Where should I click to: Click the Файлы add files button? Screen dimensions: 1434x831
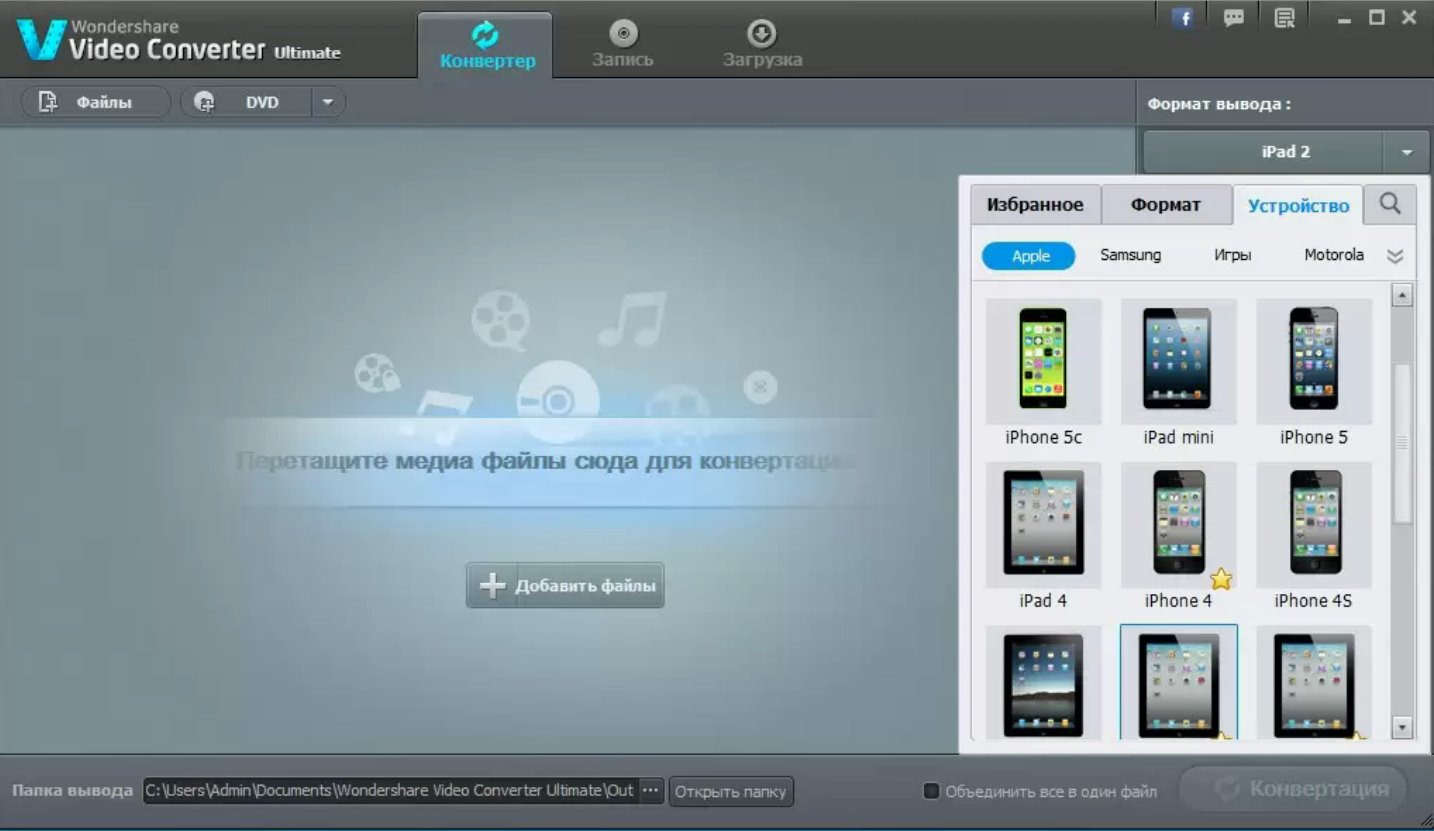pos(96,102)
